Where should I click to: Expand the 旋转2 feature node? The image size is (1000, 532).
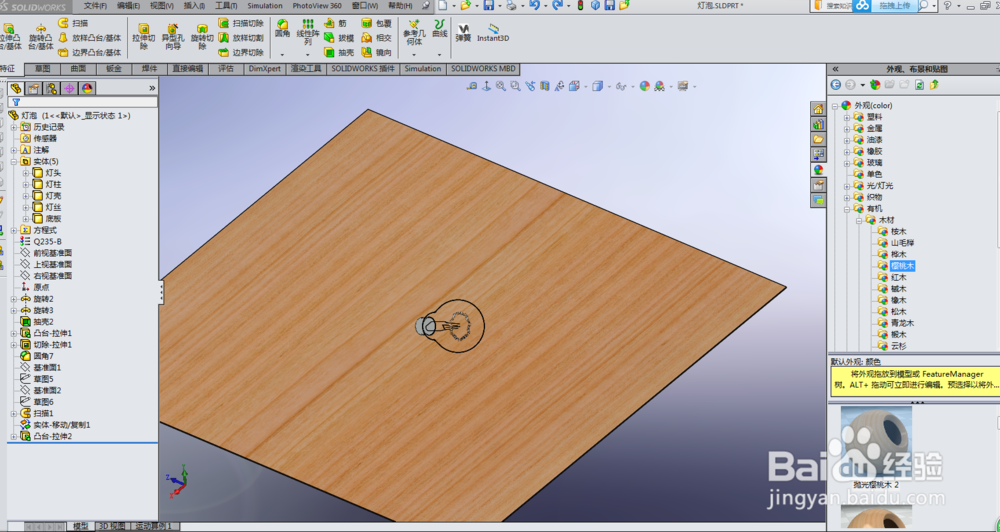13,299
